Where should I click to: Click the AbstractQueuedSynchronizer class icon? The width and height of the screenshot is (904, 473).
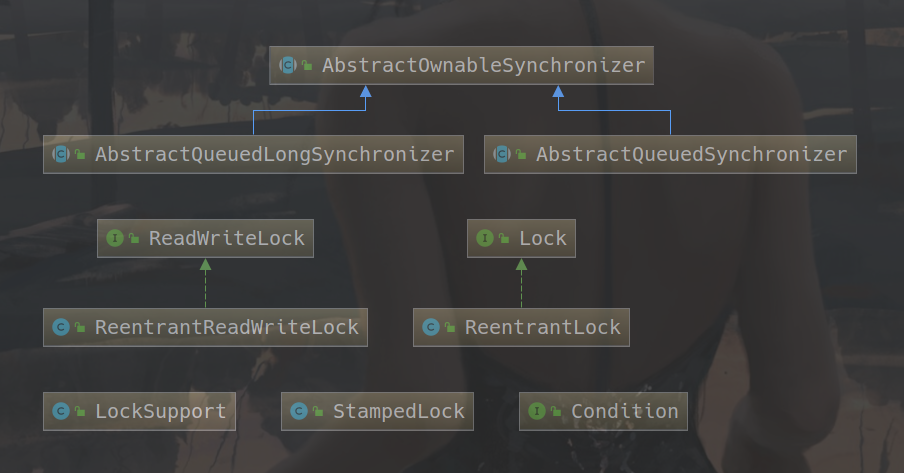[502, 154]
